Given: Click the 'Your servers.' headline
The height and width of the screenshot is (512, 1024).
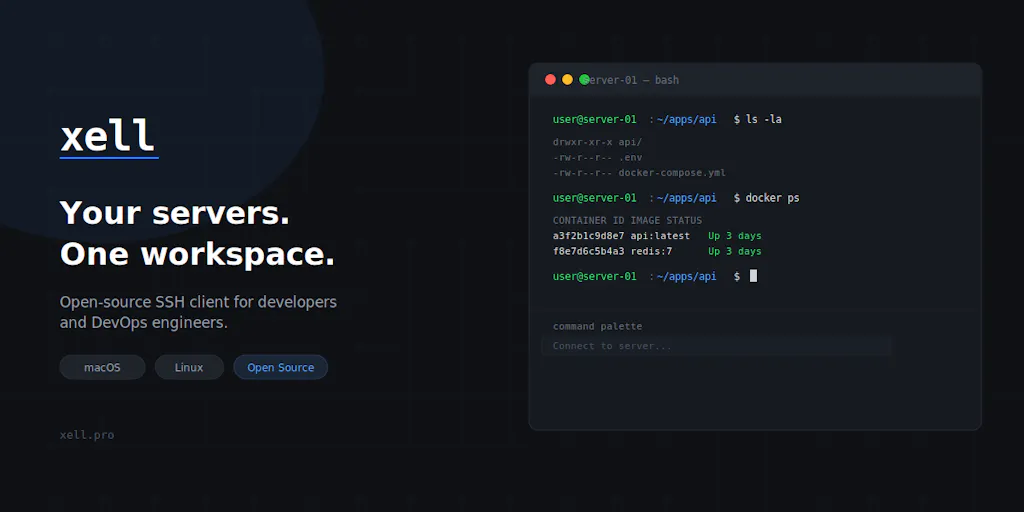Looking at the screenshot, I should pyautogui.click(x=175, y=213).
